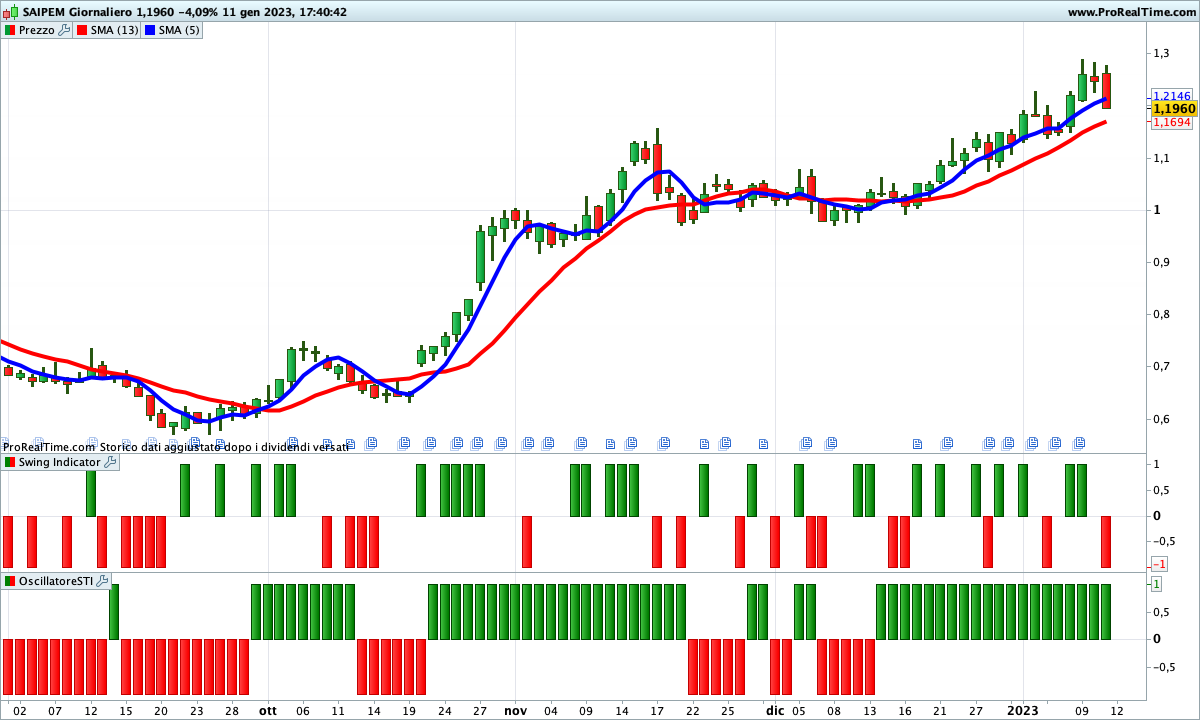Select the OscillatoreSTI panel label

pyautogui.click(x=56, y=580)
